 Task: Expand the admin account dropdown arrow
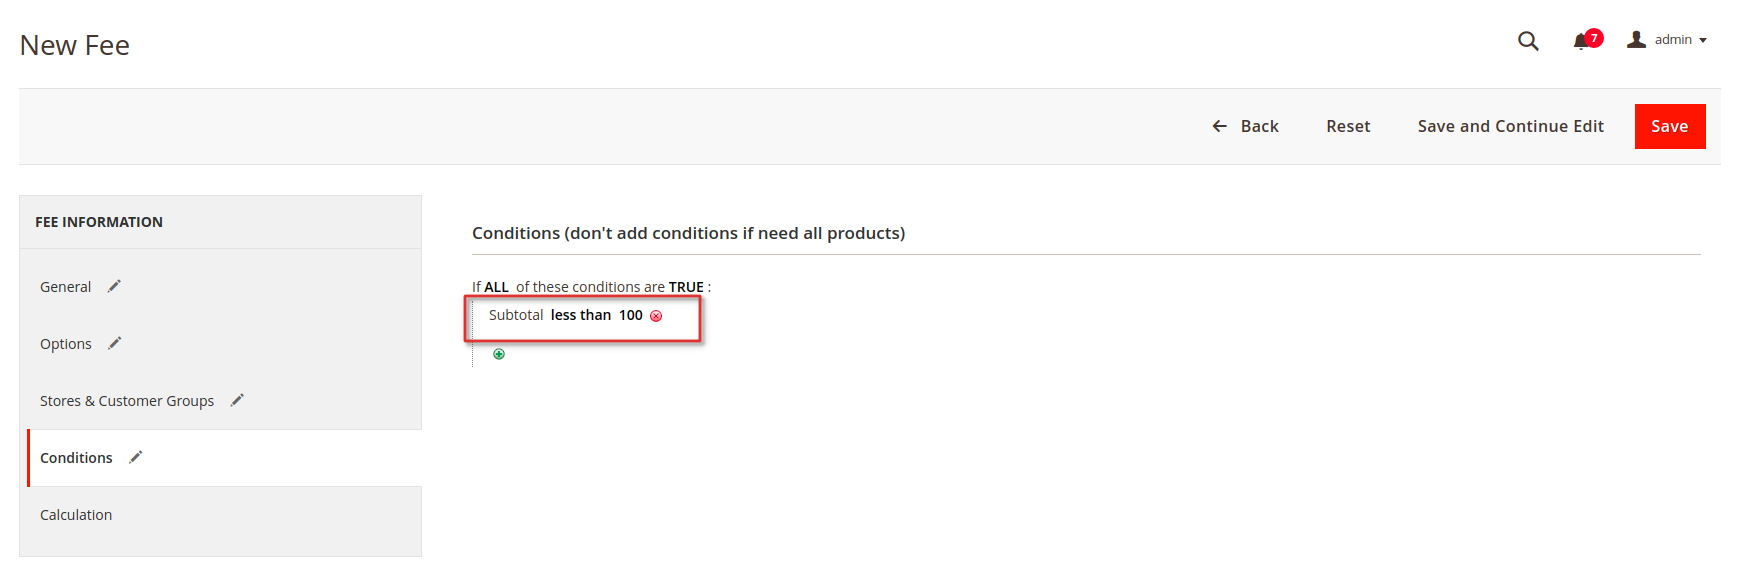point(1703,41)
